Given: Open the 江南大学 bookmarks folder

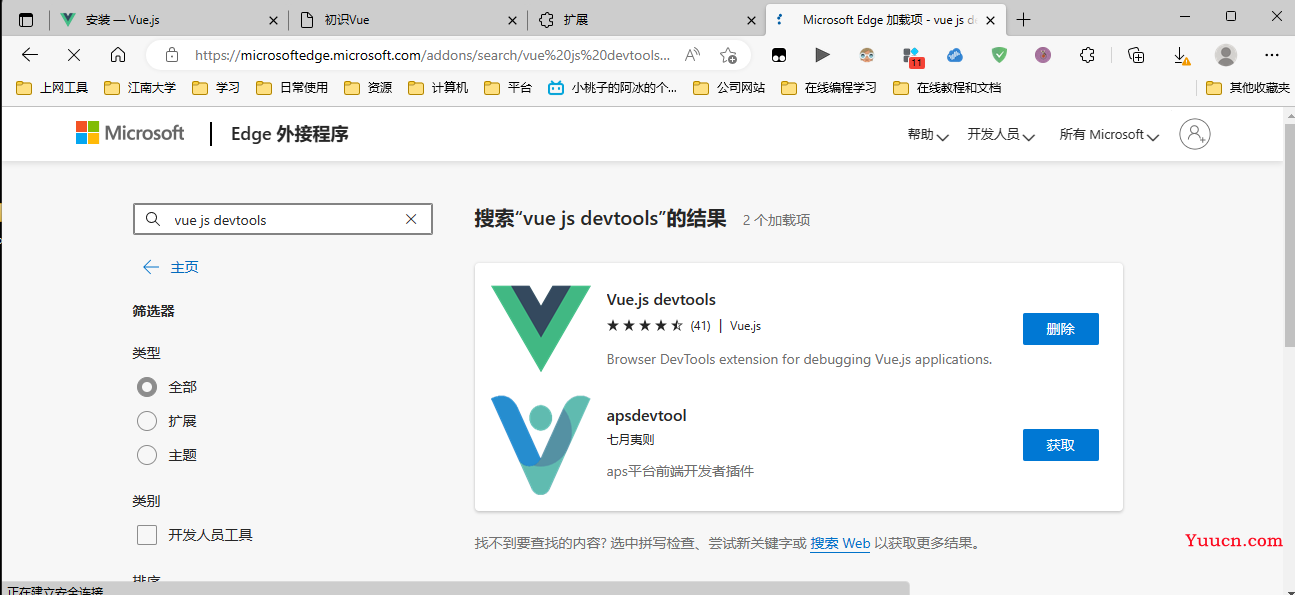Looking at the screenshot, I should [140, 88].
